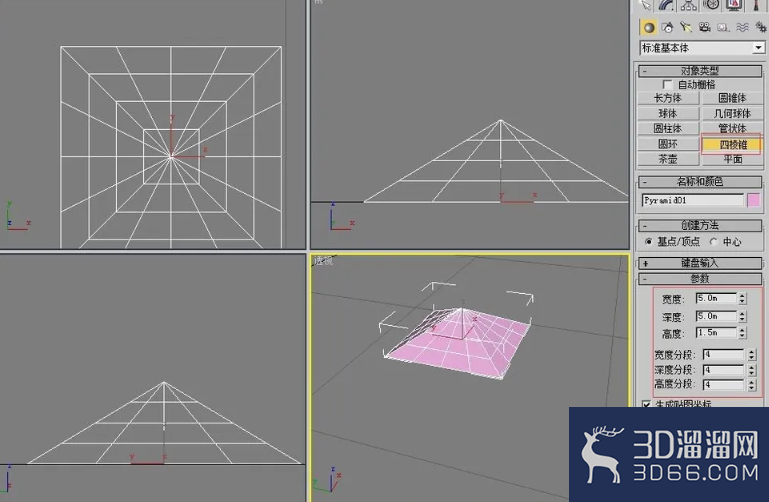769x502 pixels.
Task: Uncheck the 生成贴图坐标 checkbox
Action: point(646,403)
